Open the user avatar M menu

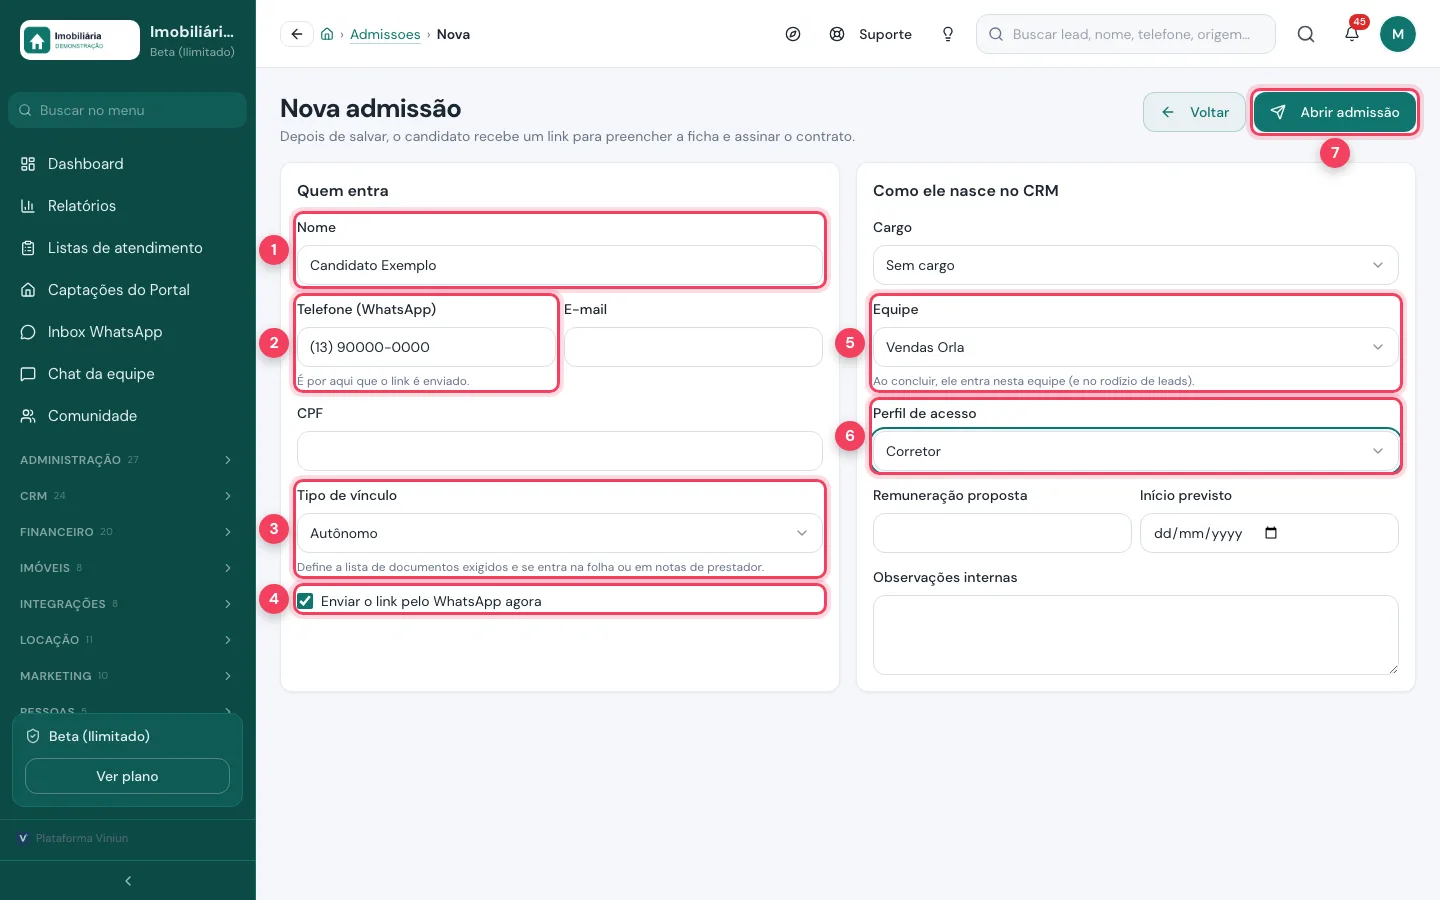1398,34
